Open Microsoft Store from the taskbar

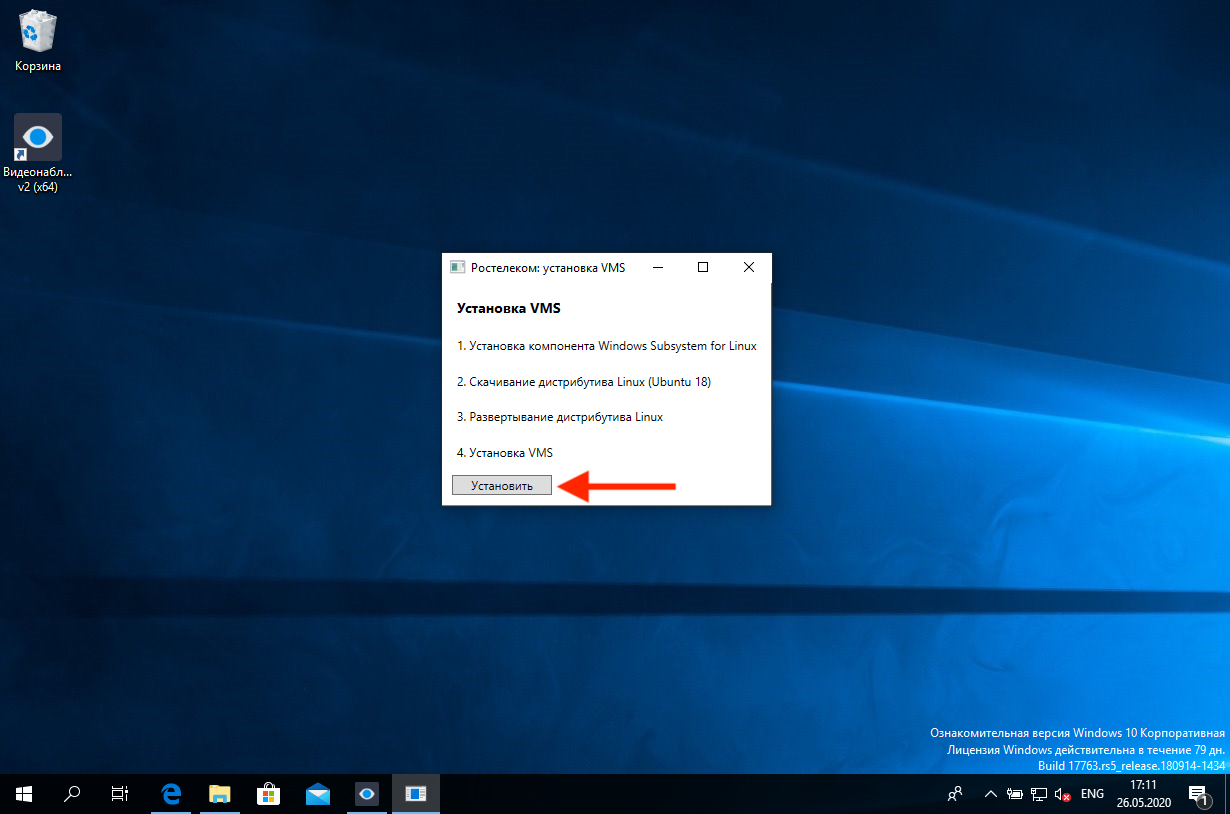click(268, 794)
